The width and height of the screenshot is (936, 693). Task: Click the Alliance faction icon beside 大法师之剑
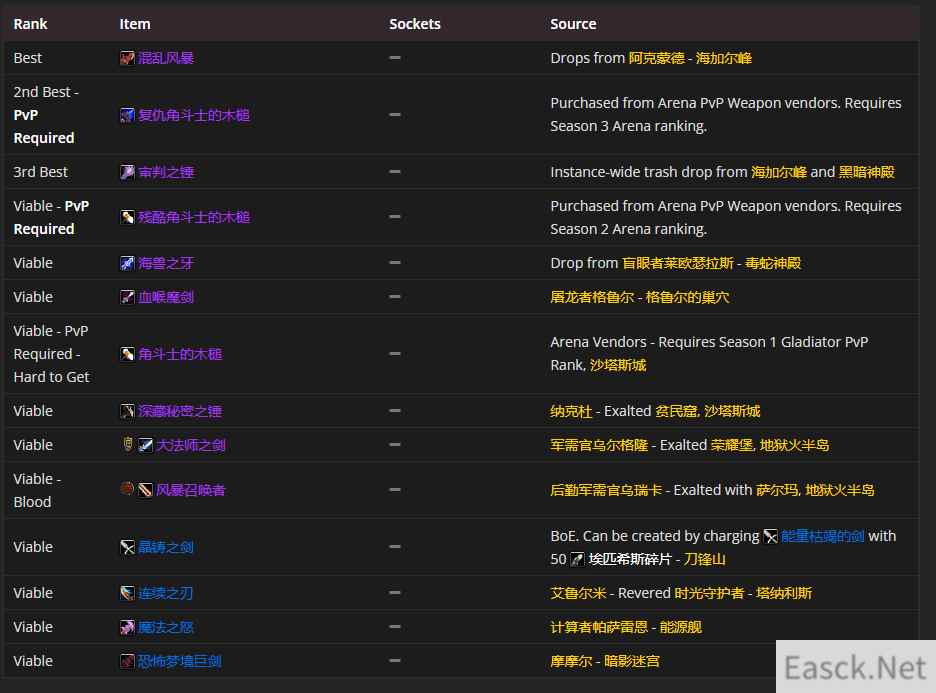127,444
